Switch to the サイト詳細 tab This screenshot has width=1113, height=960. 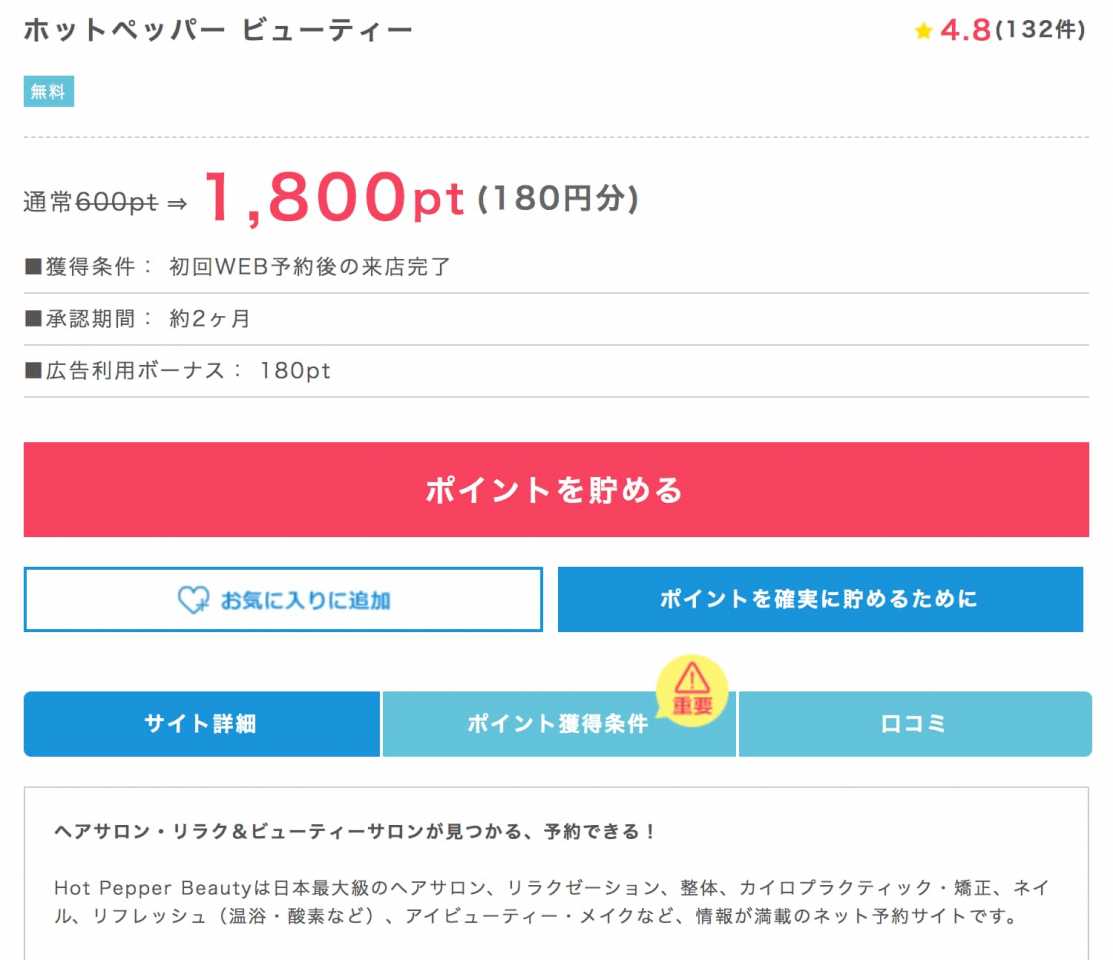[202, 724]
